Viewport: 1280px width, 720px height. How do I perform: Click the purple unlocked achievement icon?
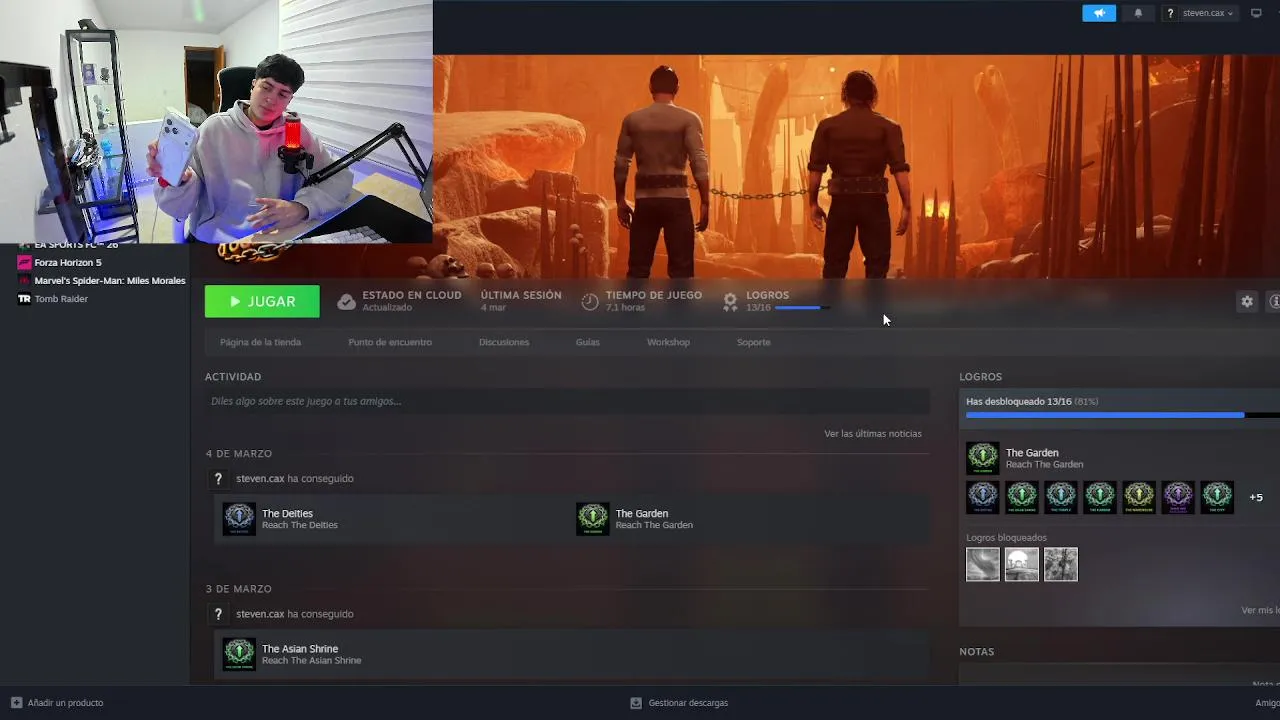click(x=1178, y=497)
